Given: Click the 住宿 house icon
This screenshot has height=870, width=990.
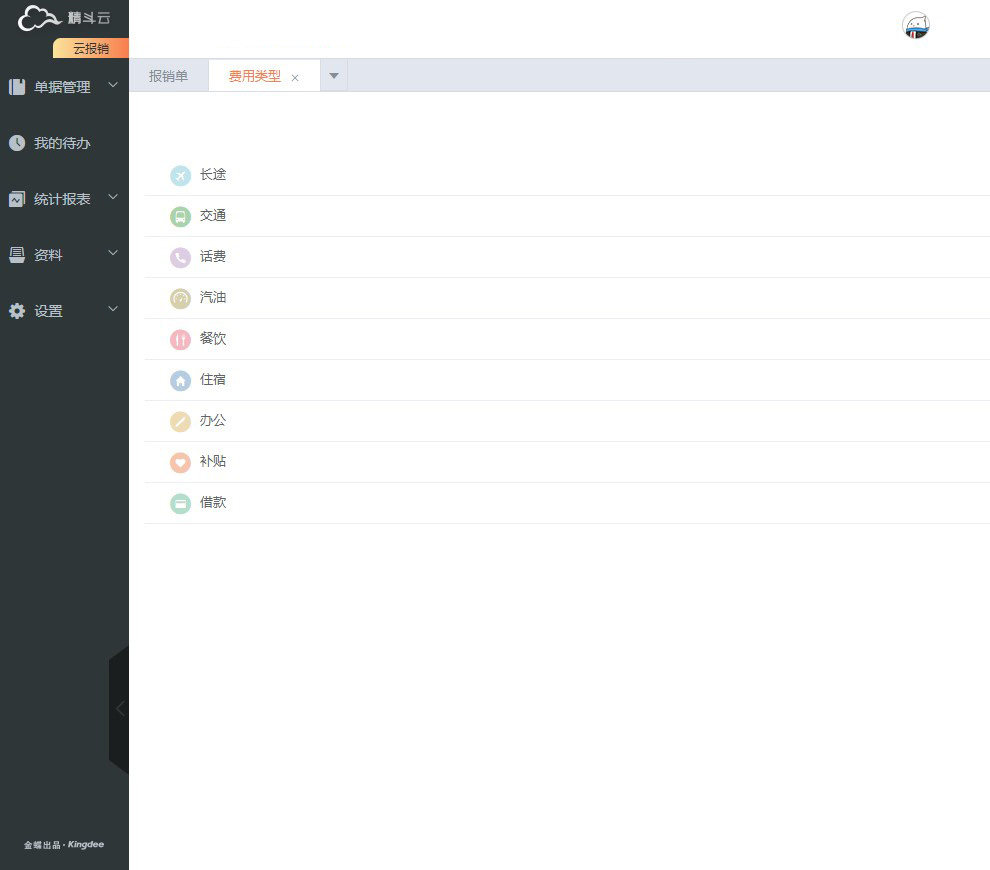Looking at the screenshot, I should 181,381.
